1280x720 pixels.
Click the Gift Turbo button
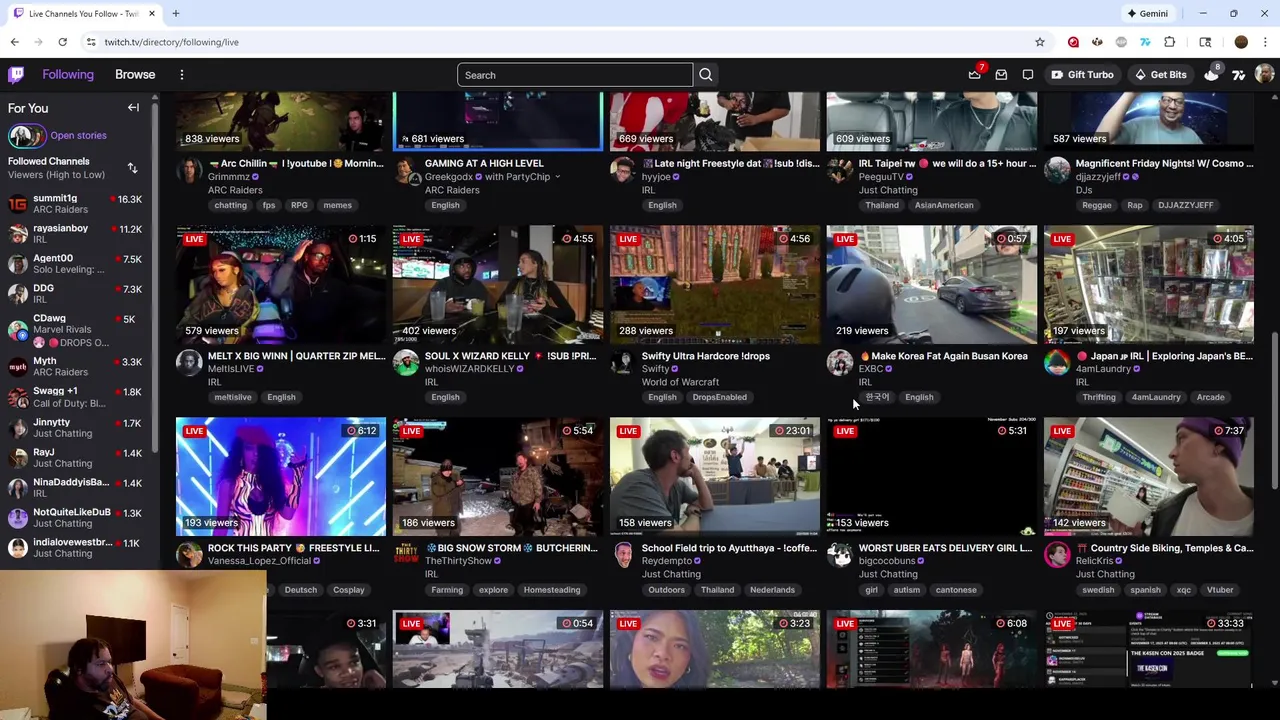click(1082, 75)
